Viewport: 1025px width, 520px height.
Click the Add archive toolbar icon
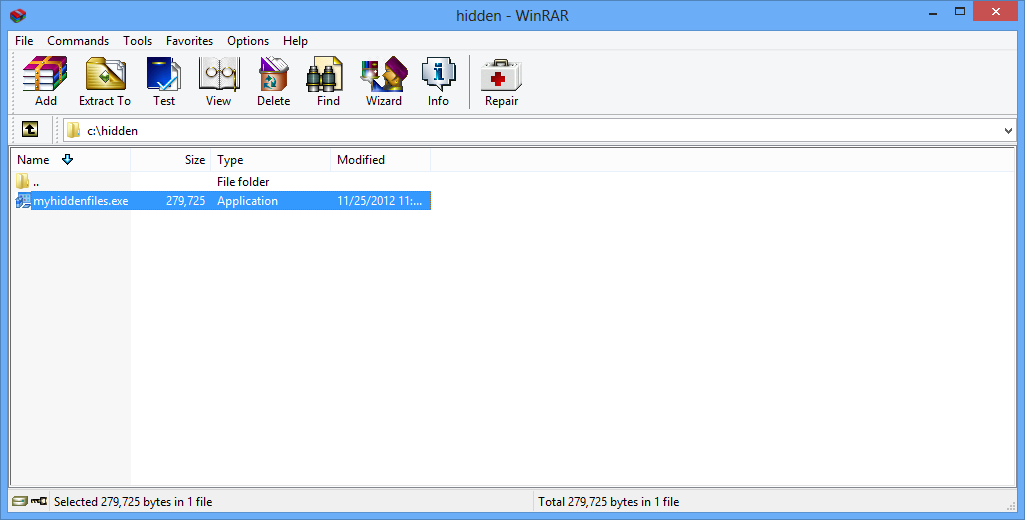coord(45,82)
